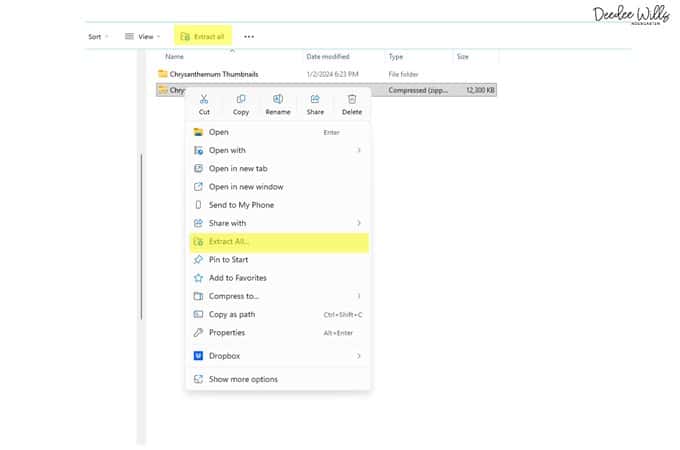The height and width of the screenshot is (450, 680).
Task: Click the Cut scissors icon
Action: point(204,99)
